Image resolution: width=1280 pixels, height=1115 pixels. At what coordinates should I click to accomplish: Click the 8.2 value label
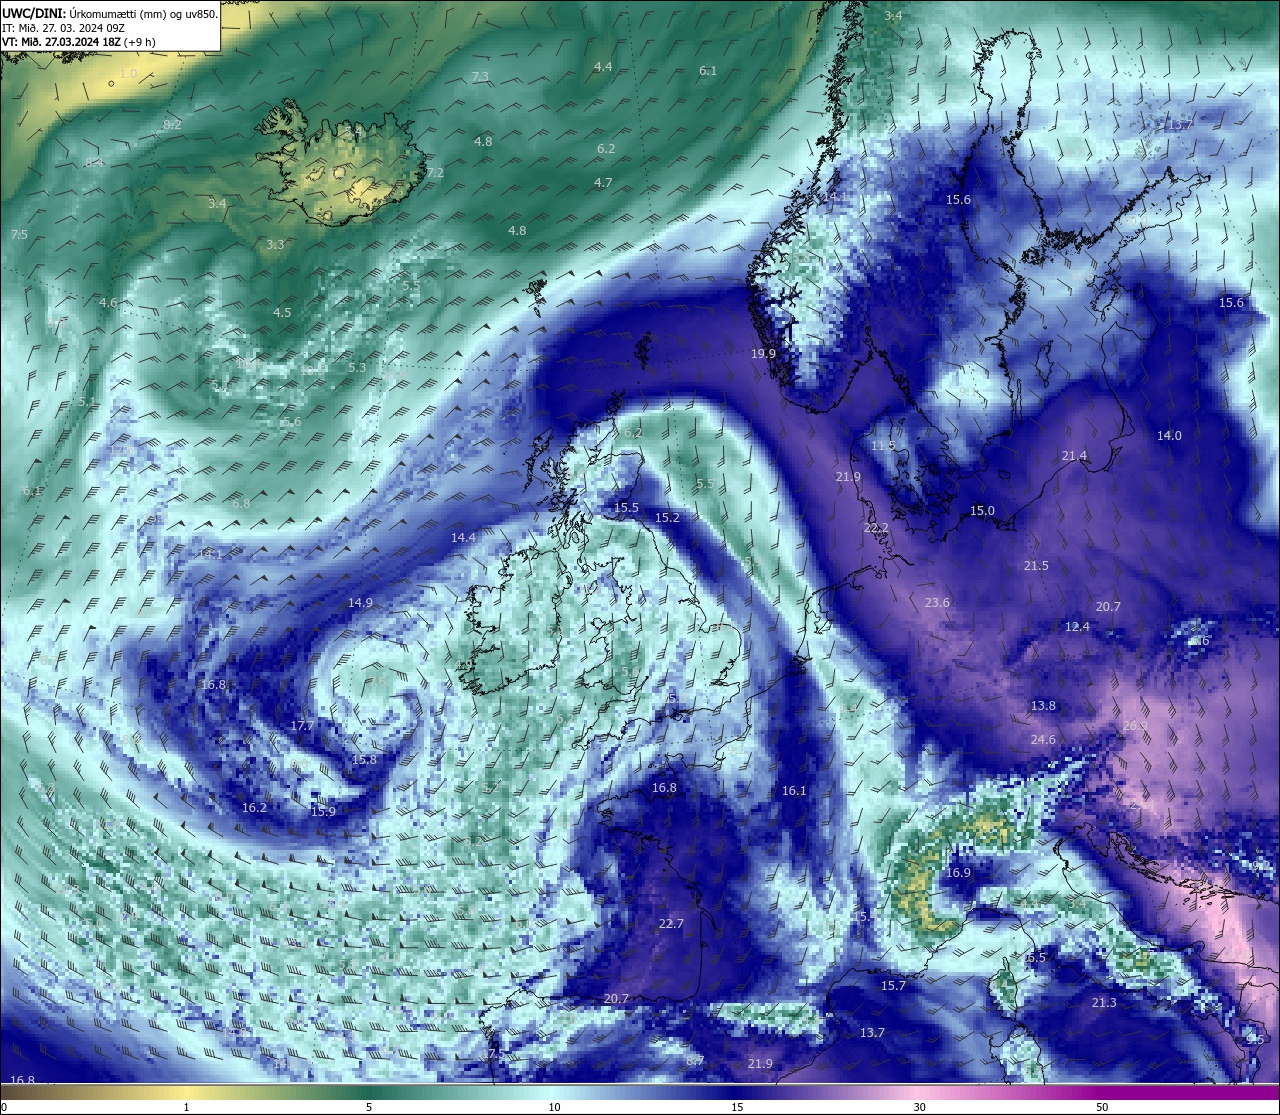pyautogui.click(x=172, y=125)
